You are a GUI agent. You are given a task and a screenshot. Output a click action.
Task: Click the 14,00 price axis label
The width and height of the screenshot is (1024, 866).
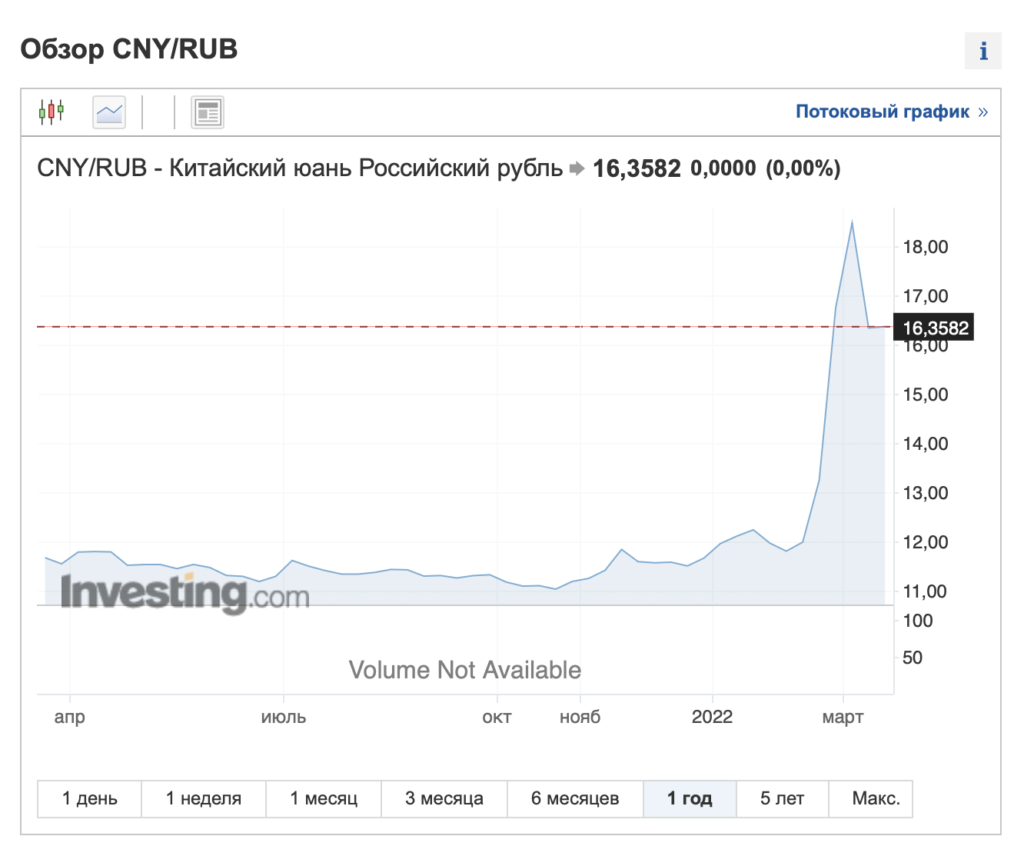925,444
